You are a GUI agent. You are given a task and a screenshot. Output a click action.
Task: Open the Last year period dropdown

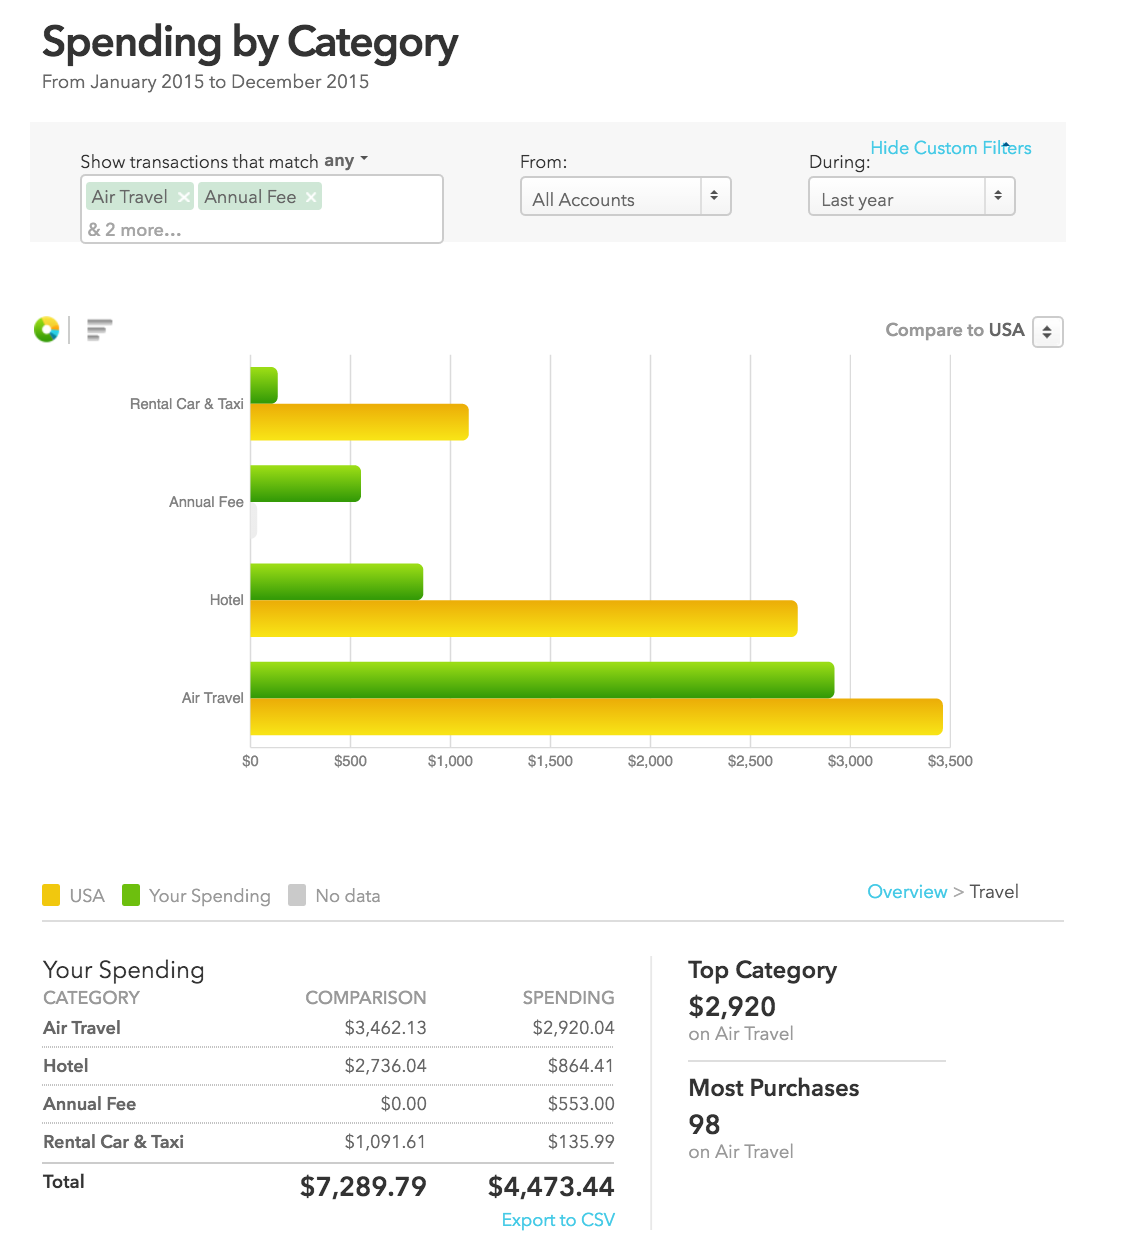point(911,197)
